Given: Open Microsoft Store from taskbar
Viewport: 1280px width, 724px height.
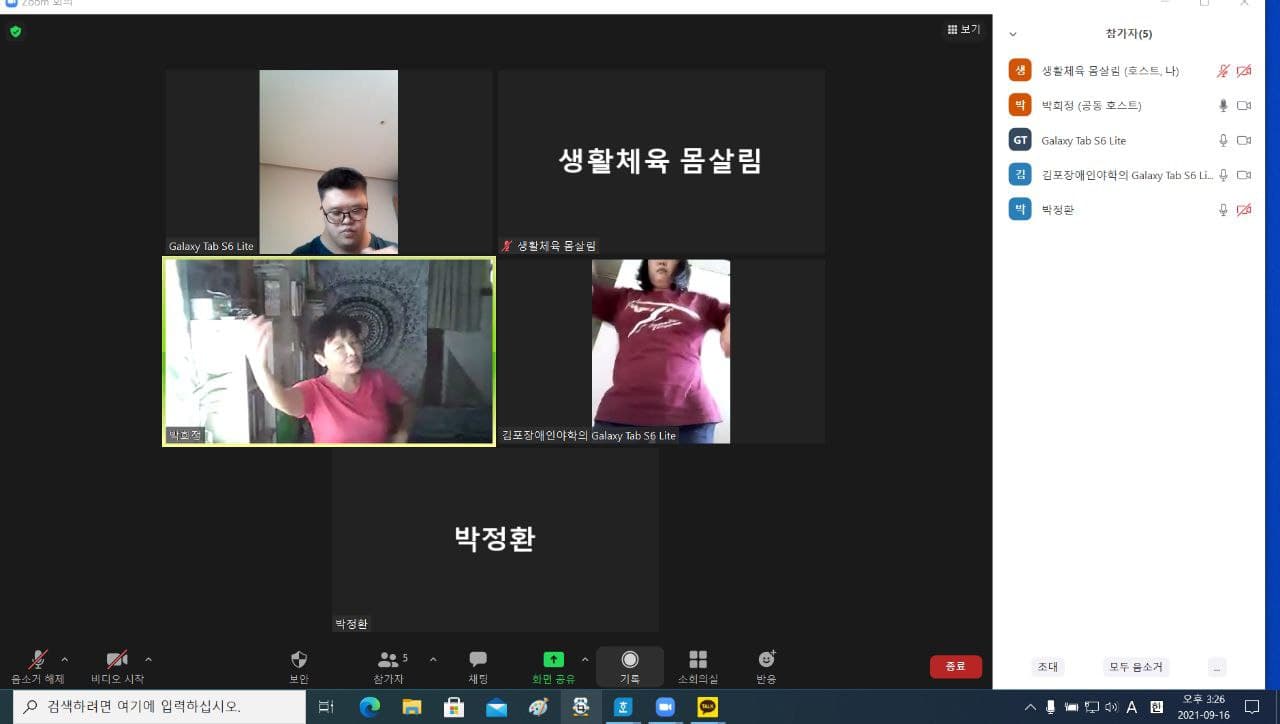Looking at the screenshot, I should coord(454,707).
